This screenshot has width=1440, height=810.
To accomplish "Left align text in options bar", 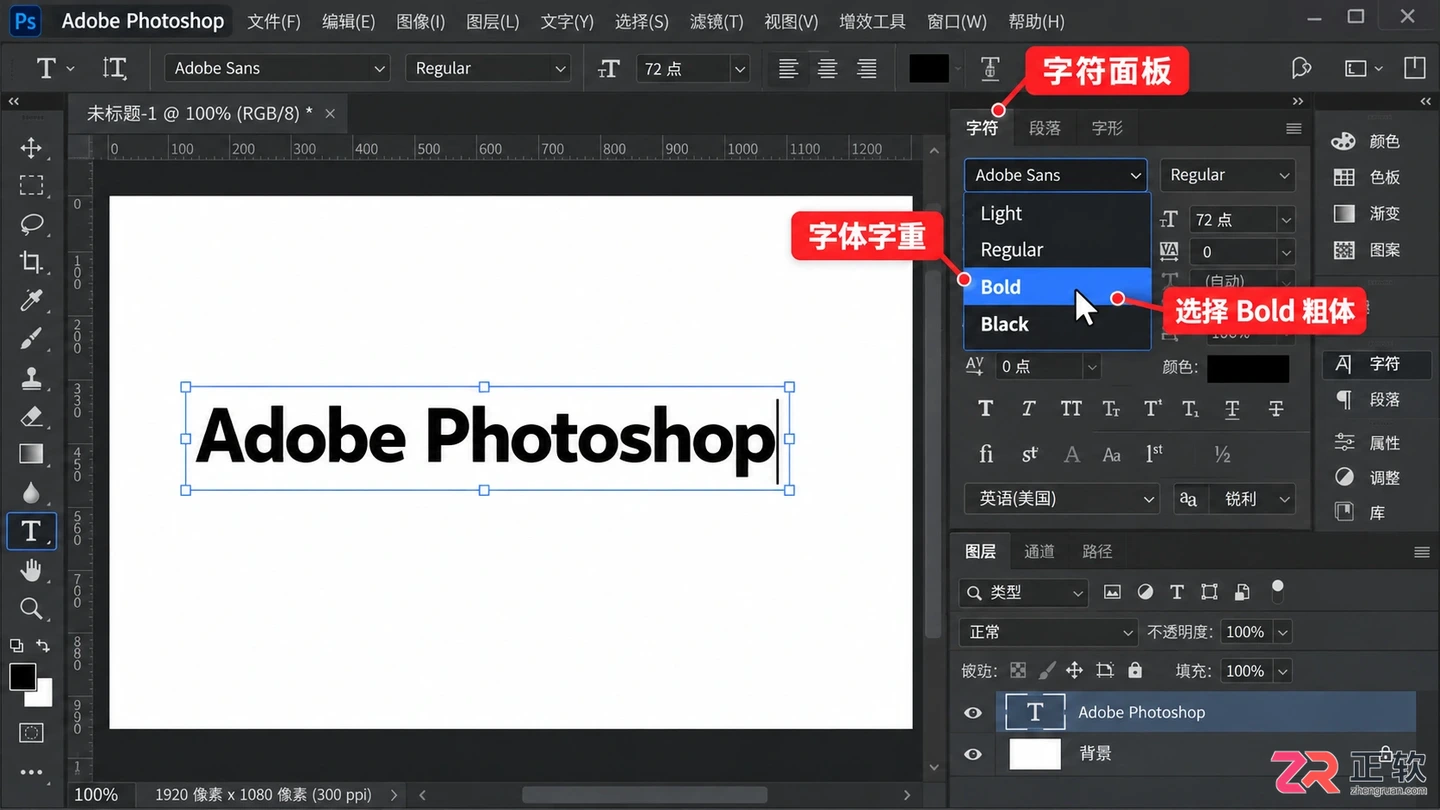I will pyautogui.click(x=788, y=68).
